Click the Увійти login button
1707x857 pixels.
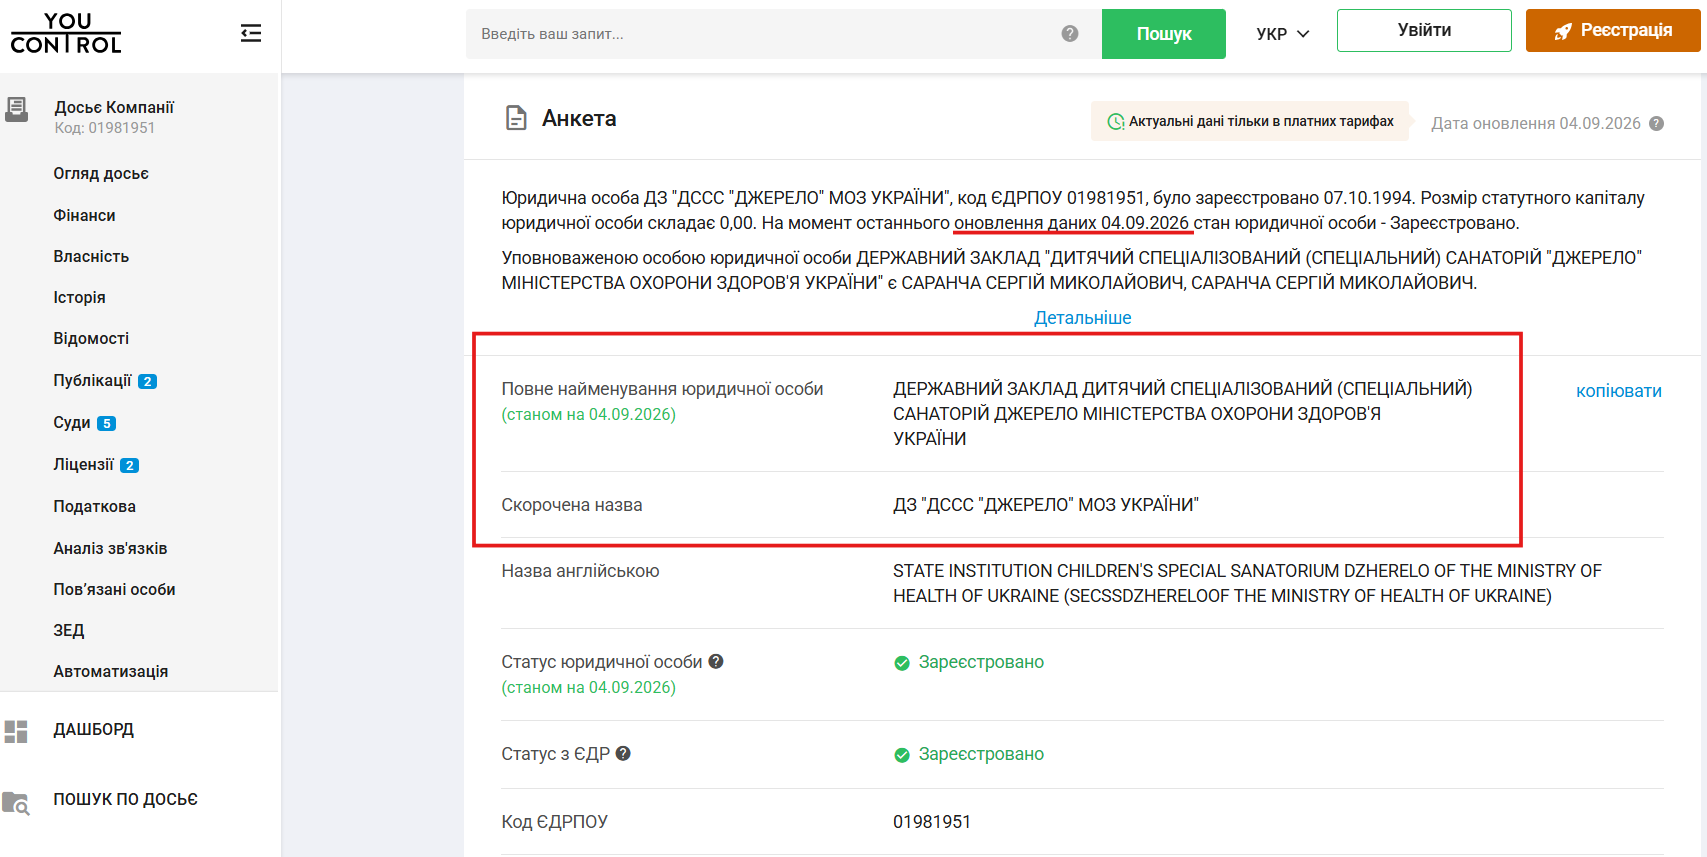(x=1424, y=30)
